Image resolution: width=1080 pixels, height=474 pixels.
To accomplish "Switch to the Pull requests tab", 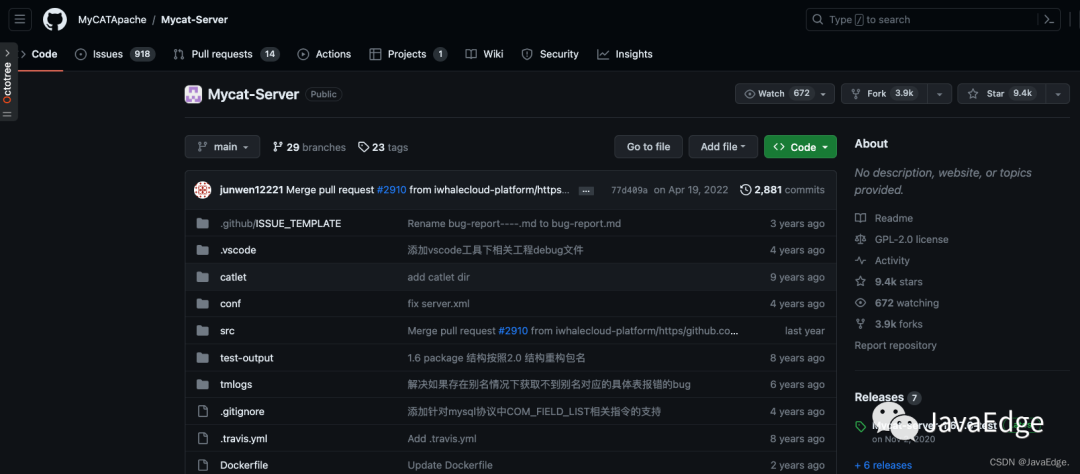I will point(227,54).
